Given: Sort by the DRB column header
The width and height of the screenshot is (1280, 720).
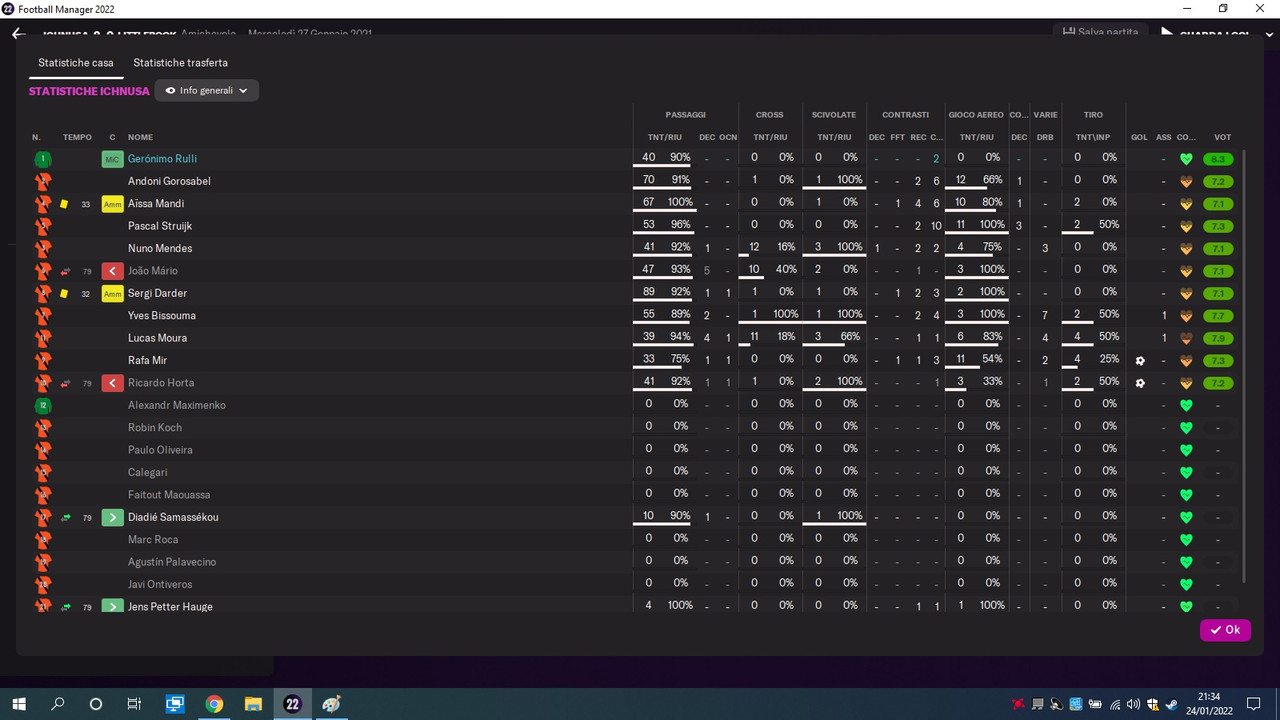Looking at the screenshot, I should (1045, 137).
